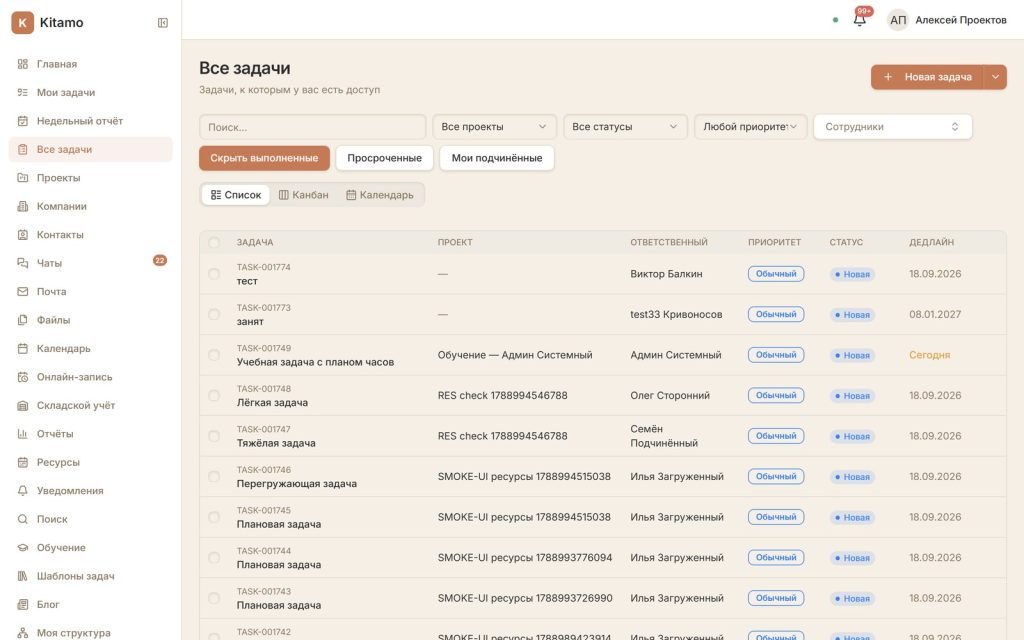The image size is (1024, 640).
Task: Navigate to Компании
Action: tap(90, 206)
